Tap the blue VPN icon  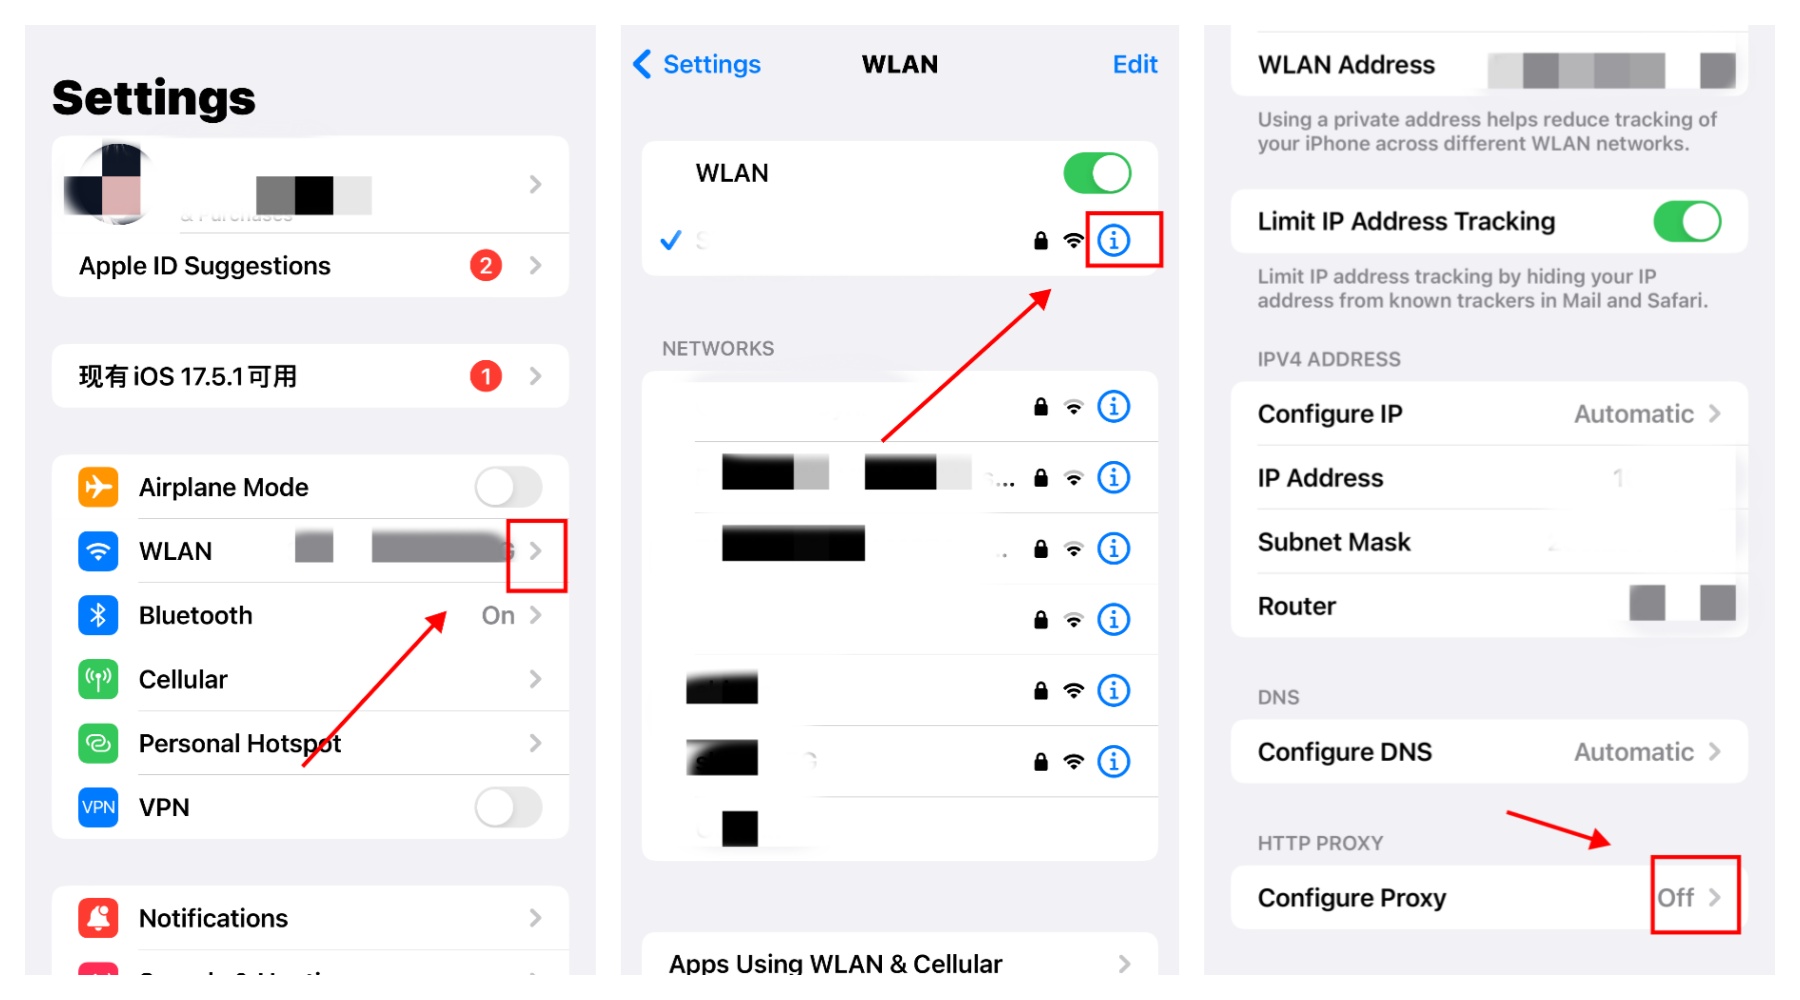point(98,807)
